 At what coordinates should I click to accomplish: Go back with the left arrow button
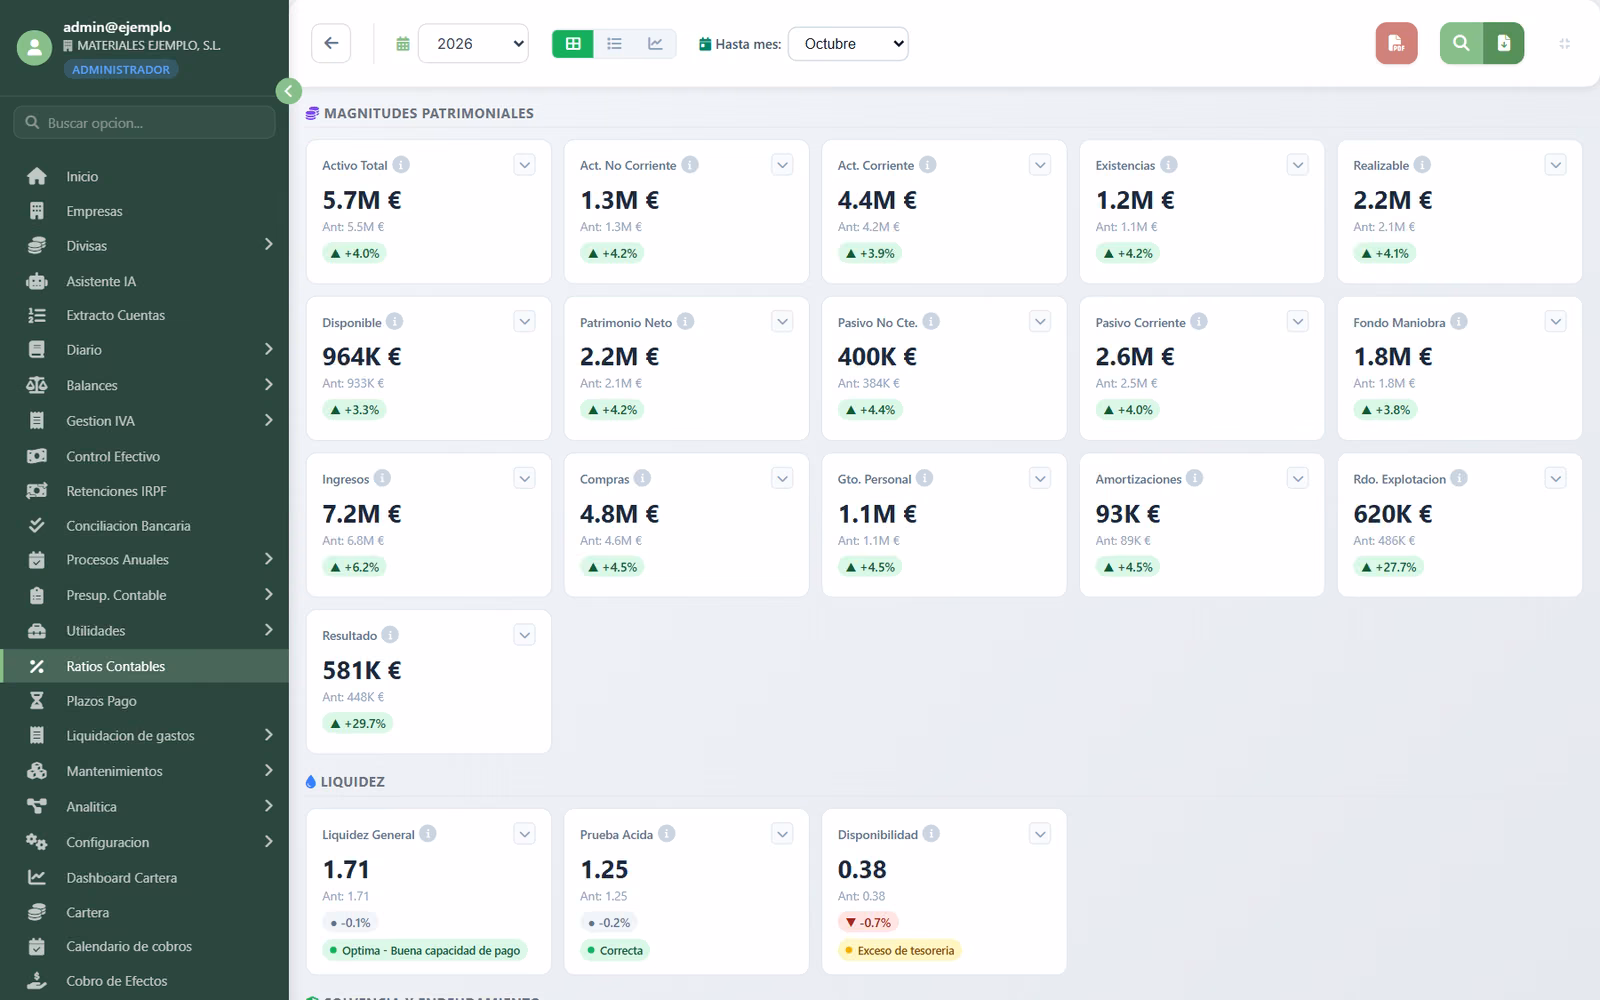point(331,43)
